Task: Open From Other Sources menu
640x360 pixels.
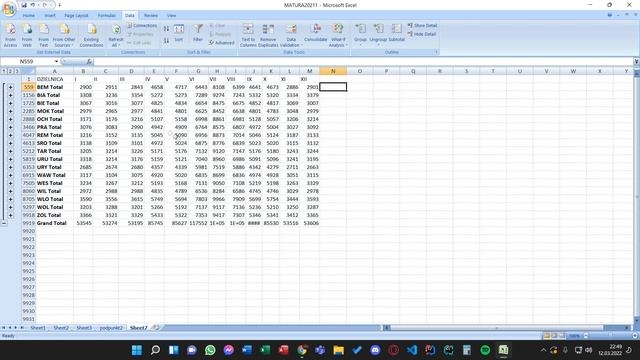Action: tap(64, 35)
